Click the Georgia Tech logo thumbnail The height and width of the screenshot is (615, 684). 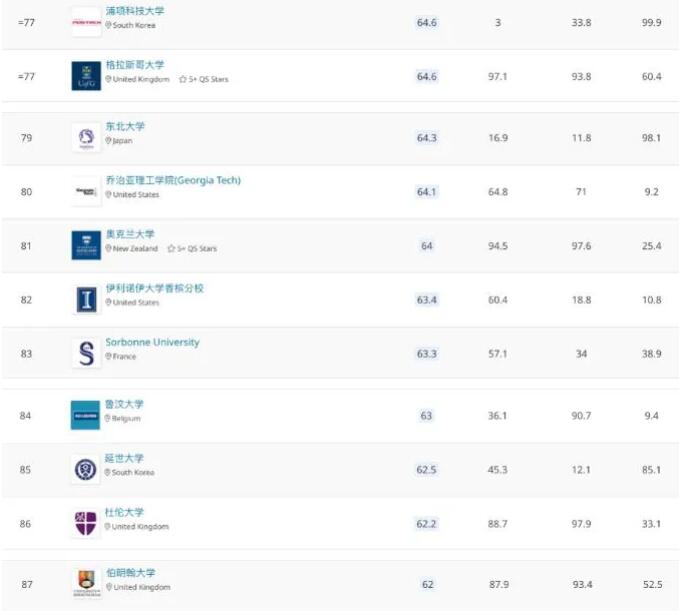tap(86, 191)
